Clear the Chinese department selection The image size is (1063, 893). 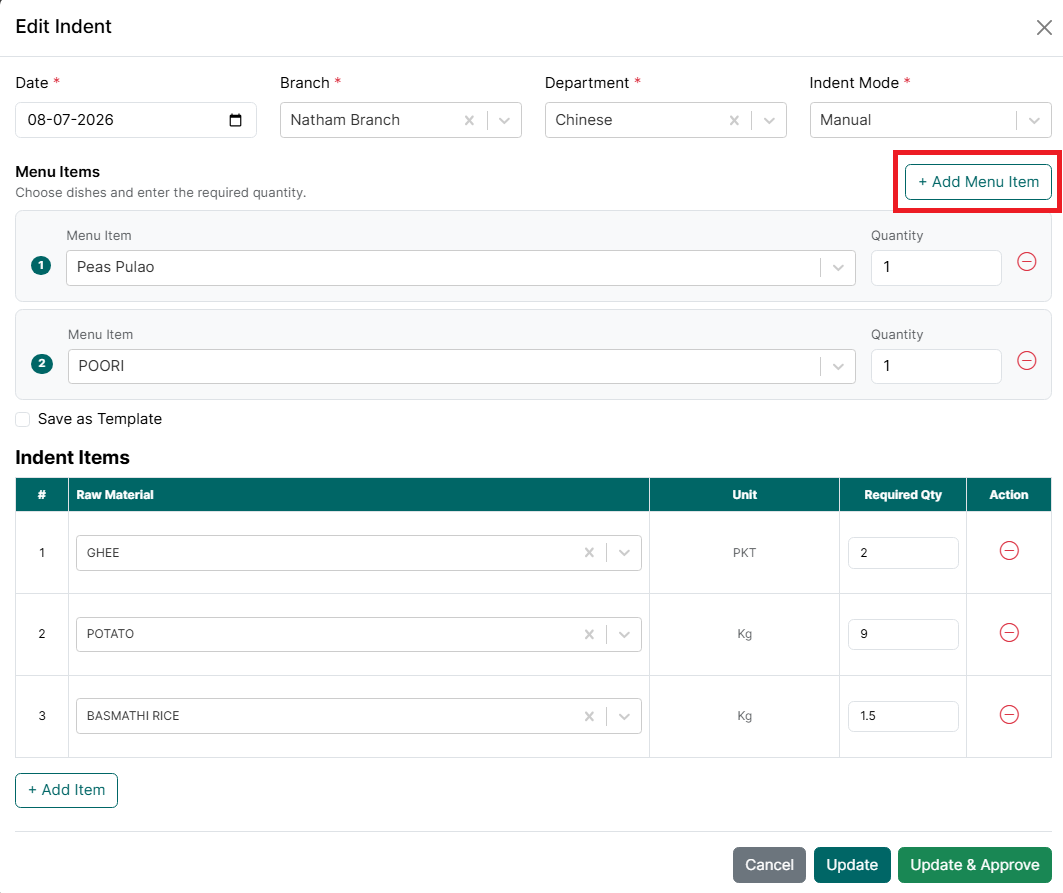(x=734, y=120)
